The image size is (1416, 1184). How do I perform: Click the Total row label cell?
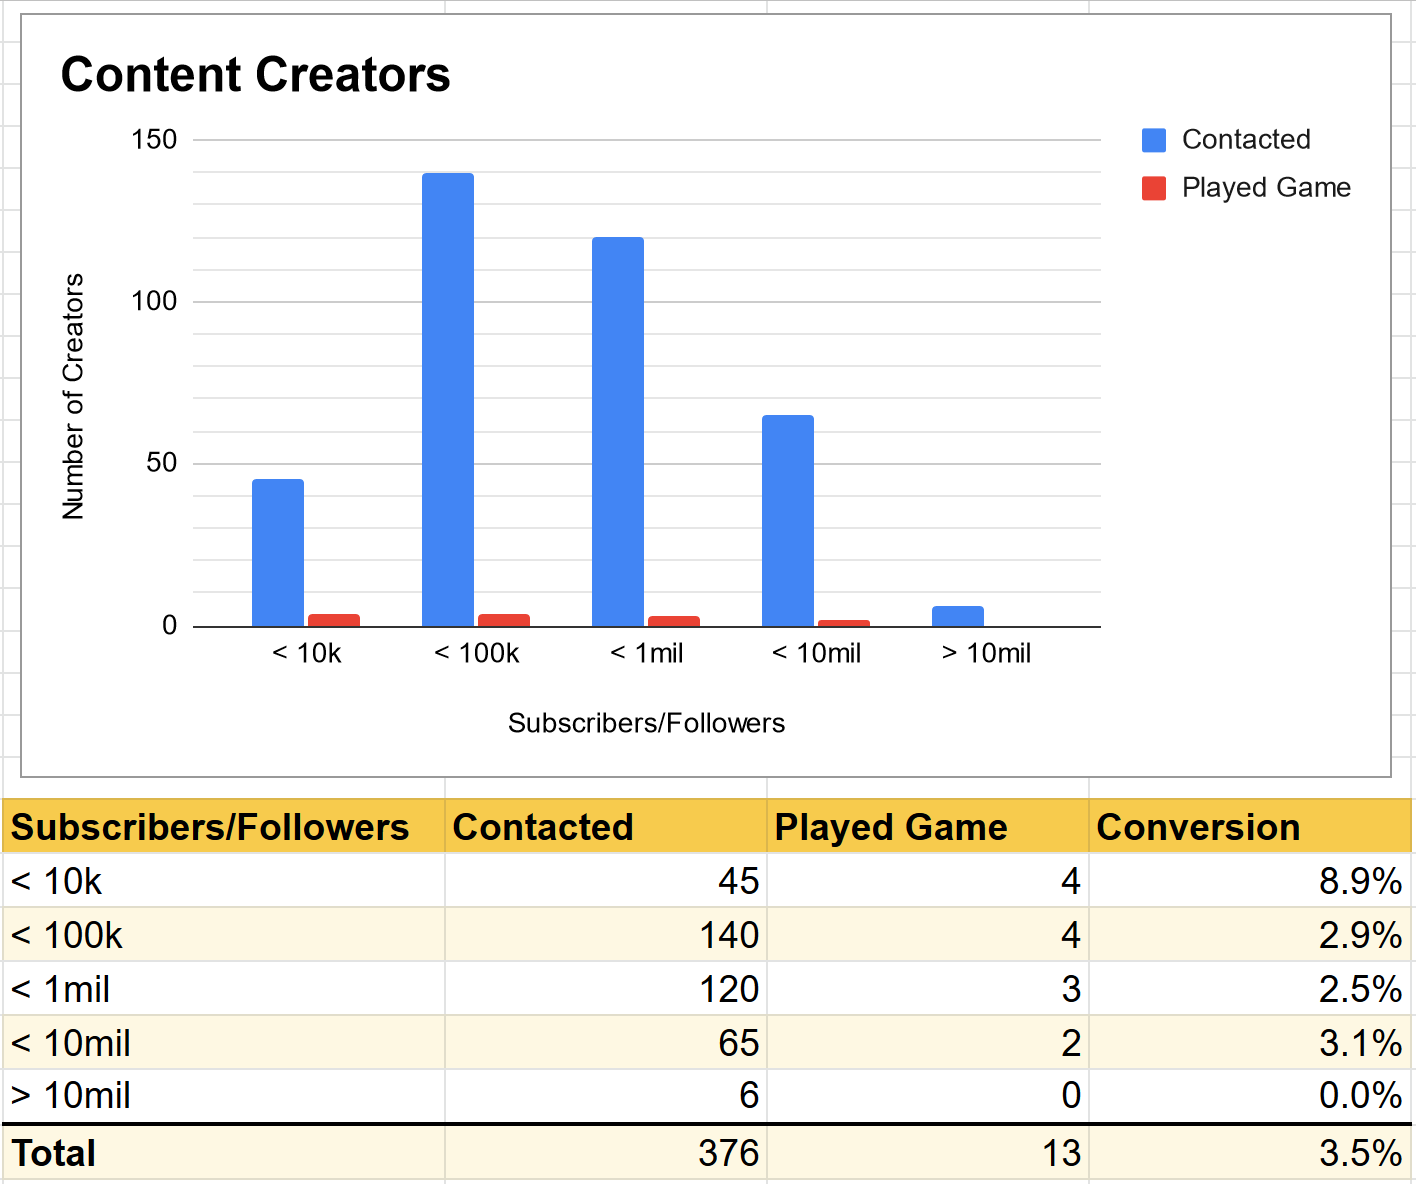coord(223,1153)
